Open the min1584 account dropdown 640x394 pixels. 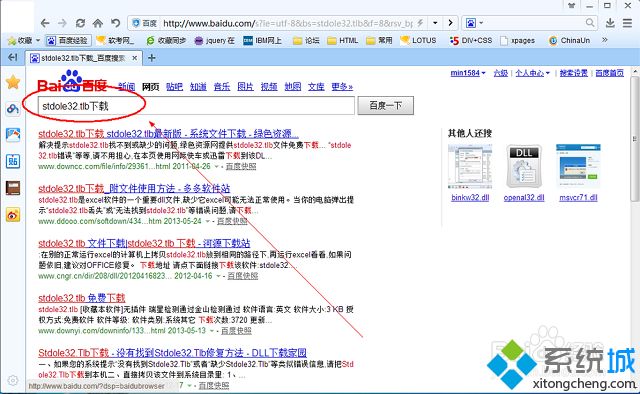468,73
